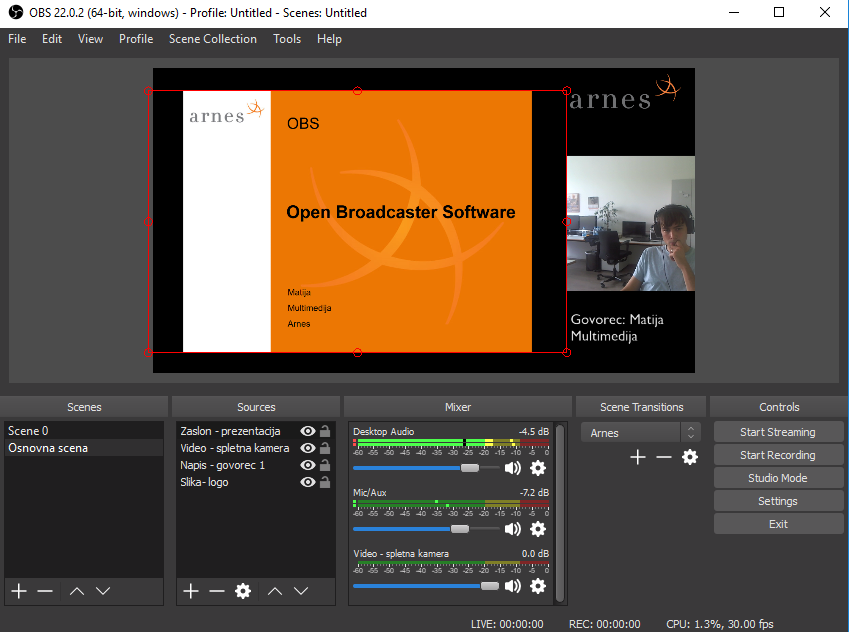The height and width of the screenshot is (632, 849).
Task: Select Zaslon - prezentacija source row
Action: [x=256, y=431]
